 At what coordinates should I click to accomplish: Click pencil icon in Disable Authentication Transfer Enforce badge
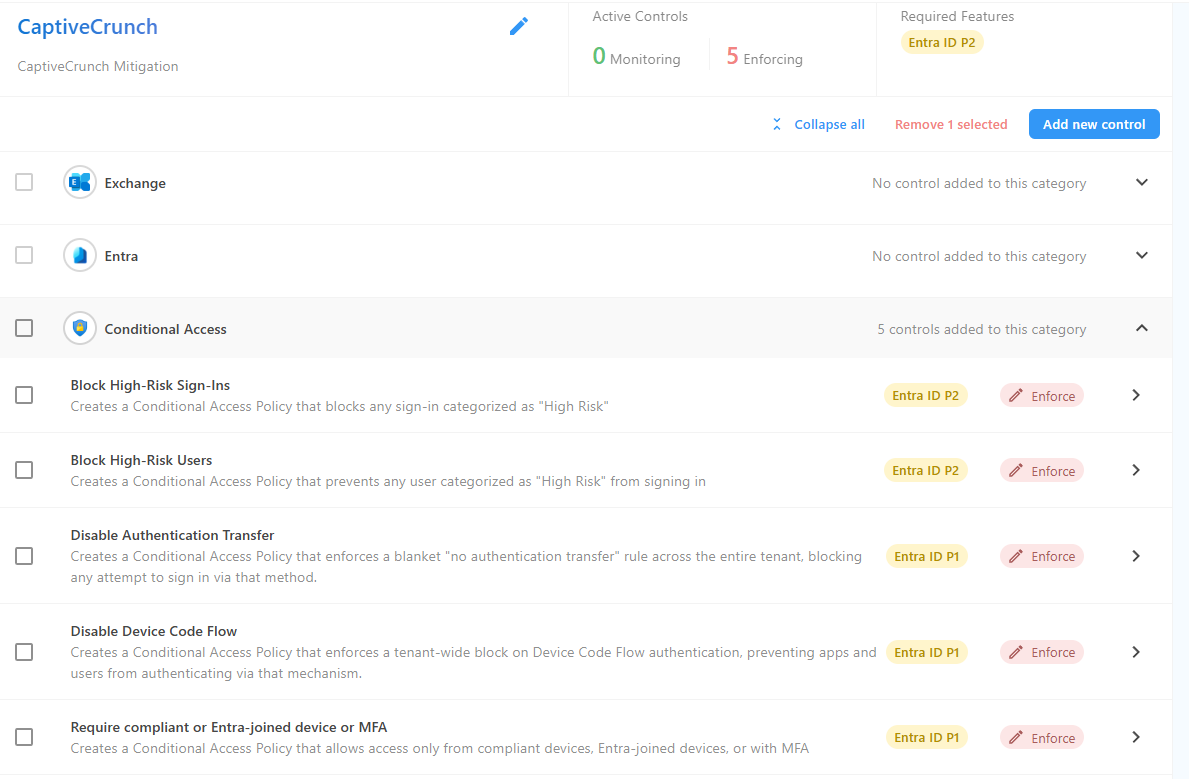coord(1016,556)
